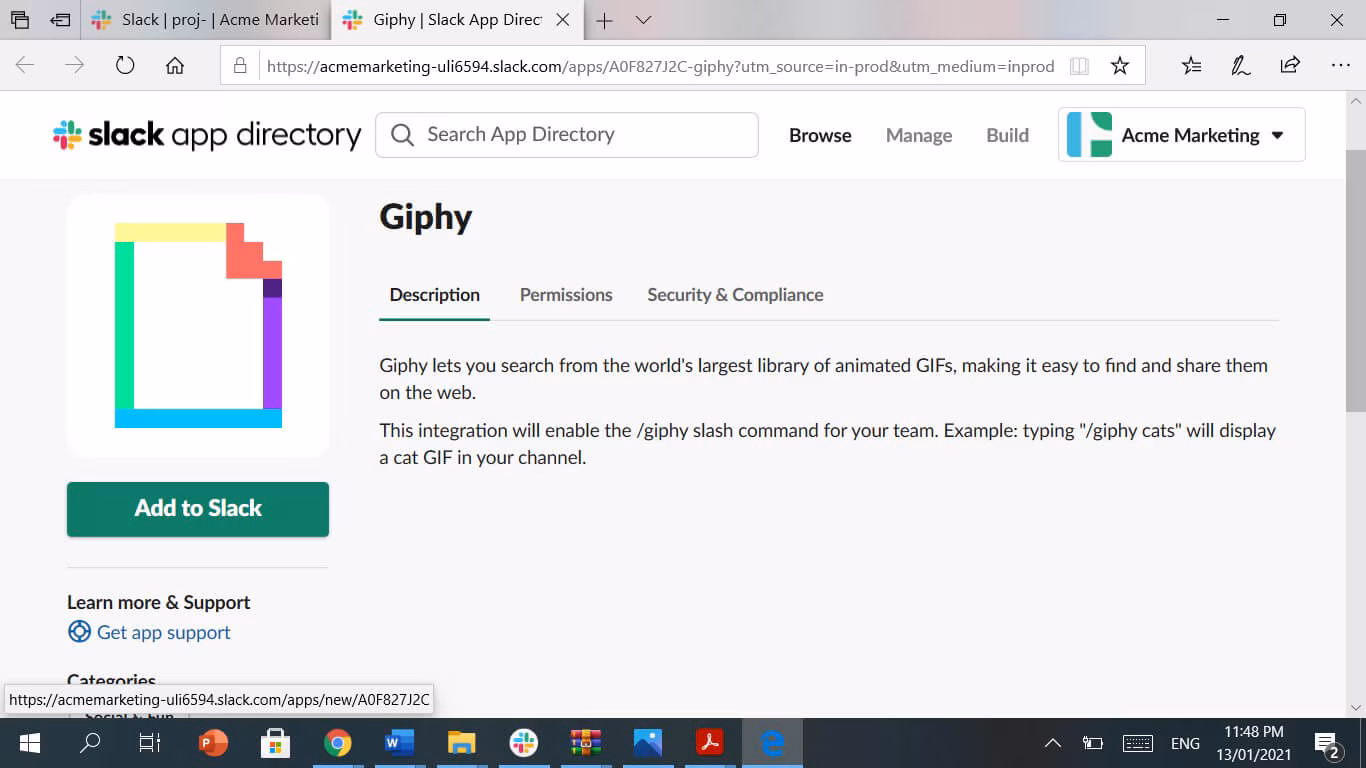Open the Action Center notifications icon

[1328, 744]
